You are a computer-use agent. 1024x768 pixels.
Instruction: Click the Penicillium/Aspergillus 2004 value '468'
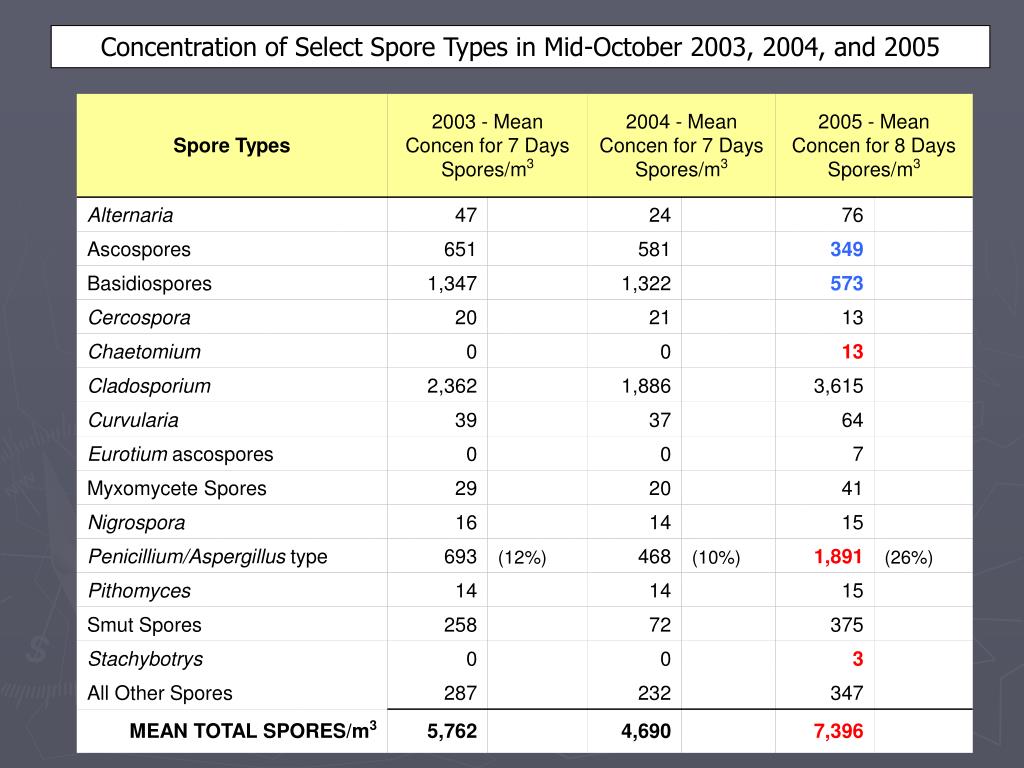pyautogui.click(x=654, y=556)
